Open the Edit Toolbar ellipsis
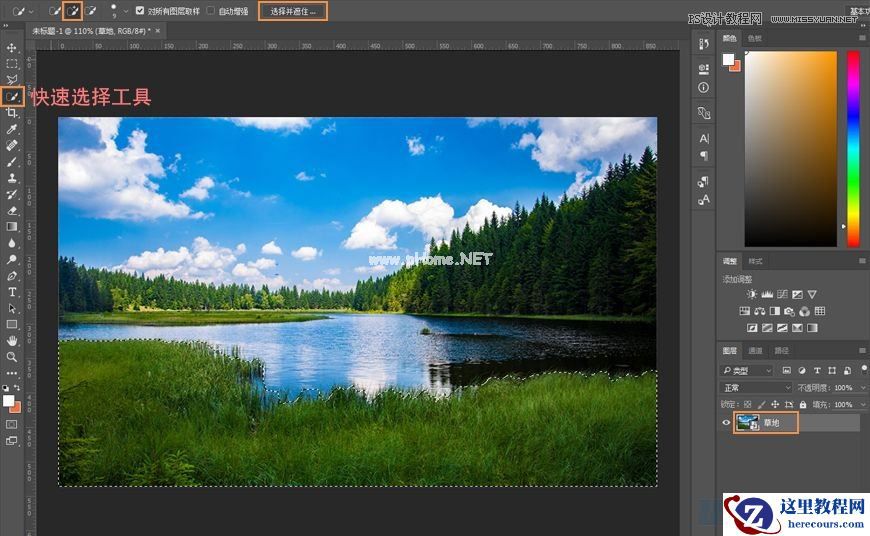870x536 pixels. point(12,373)
